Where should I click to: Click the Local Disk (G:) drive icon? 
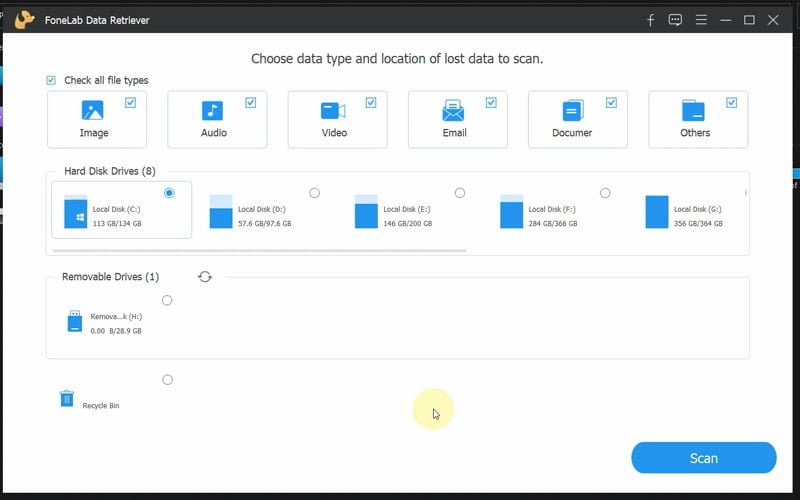click(657, 211)
